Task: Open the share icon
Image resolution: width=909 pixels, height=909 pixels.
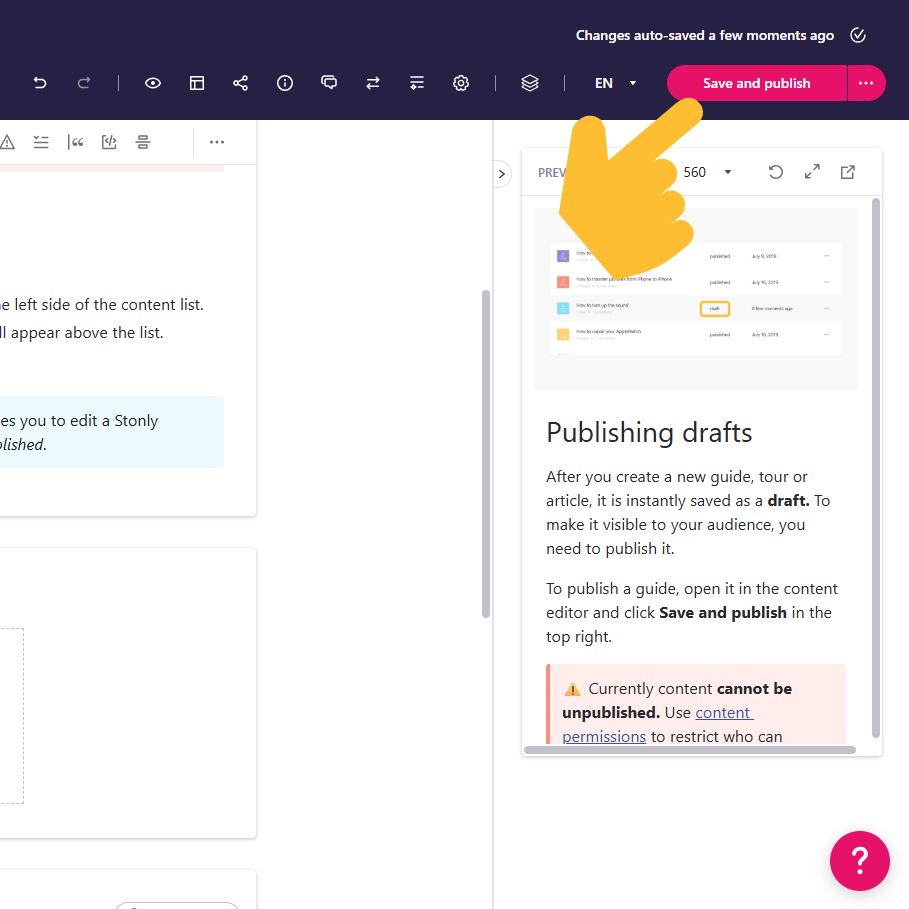Action: pos(241,83)
